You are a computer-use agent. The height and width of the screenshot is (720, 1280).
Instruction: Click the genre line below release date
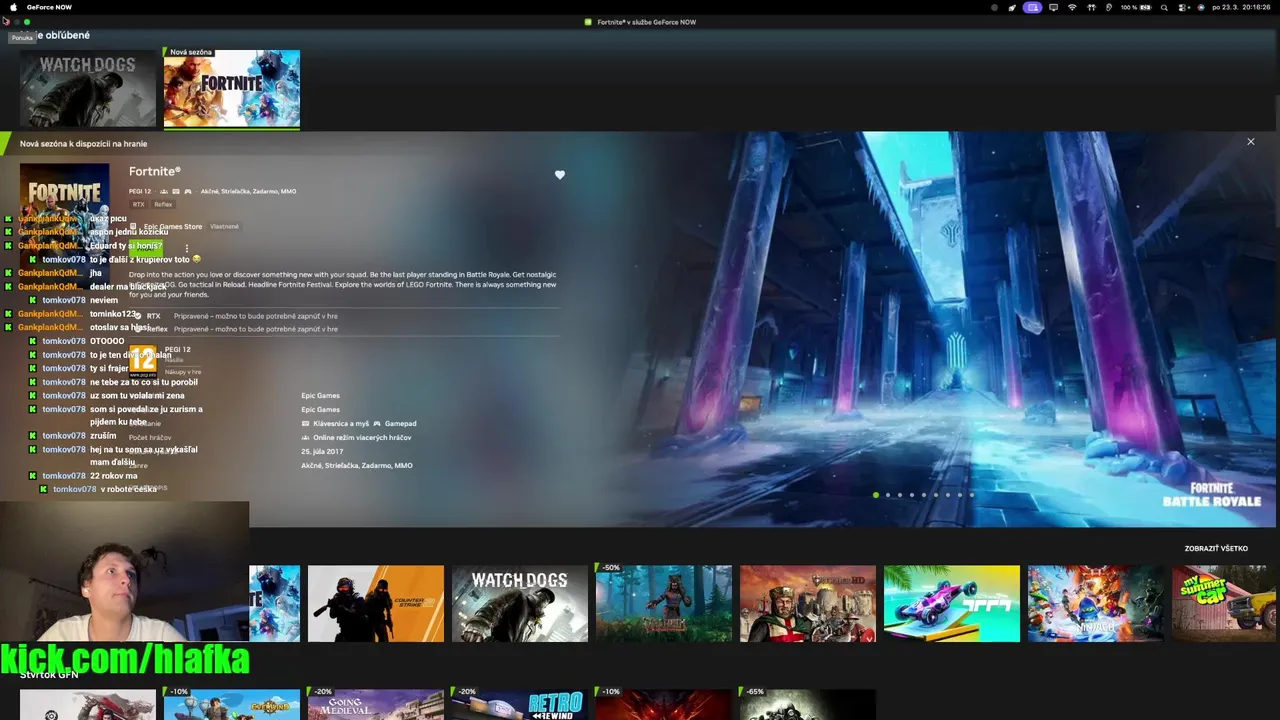[357, 466]
